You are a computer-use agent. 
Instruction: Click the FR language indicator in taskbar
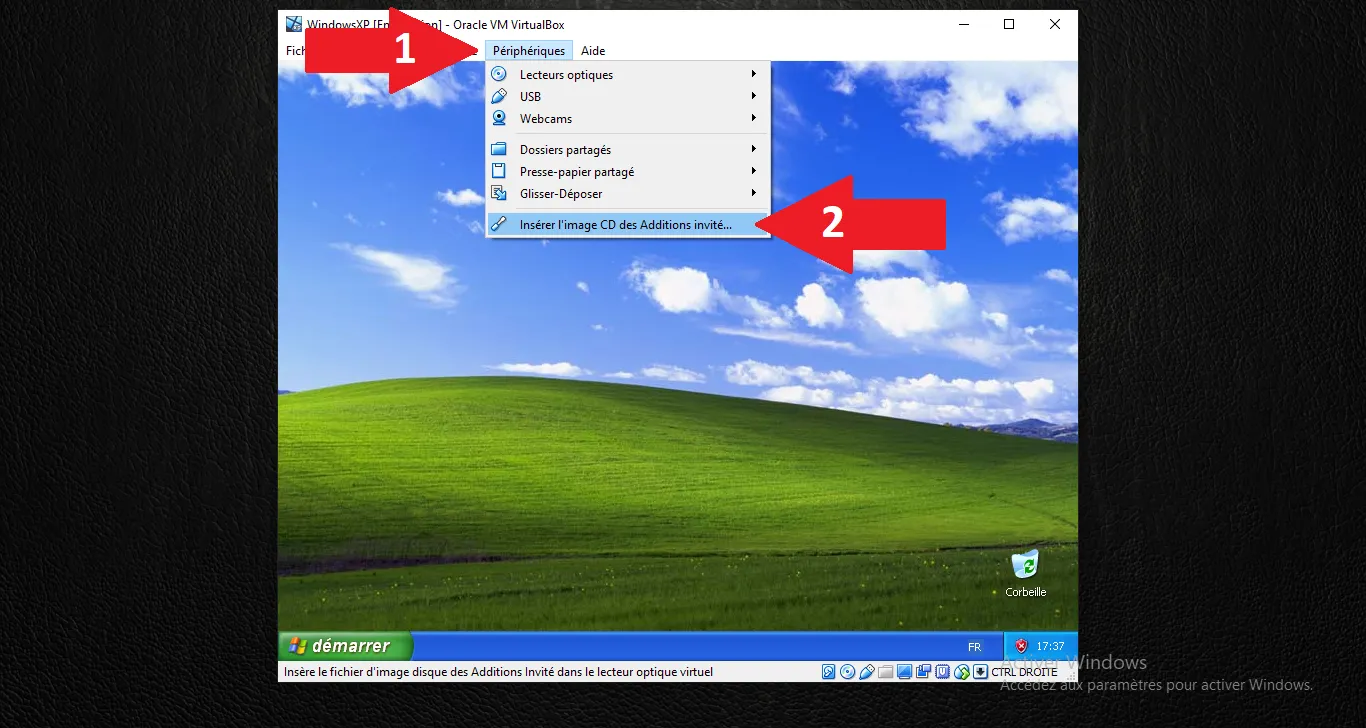click(974, 647)
